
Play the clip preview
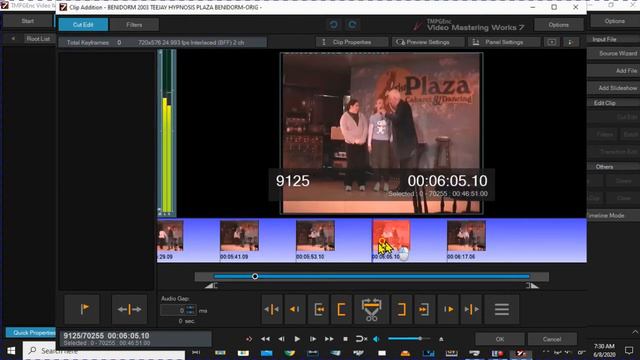297,339
